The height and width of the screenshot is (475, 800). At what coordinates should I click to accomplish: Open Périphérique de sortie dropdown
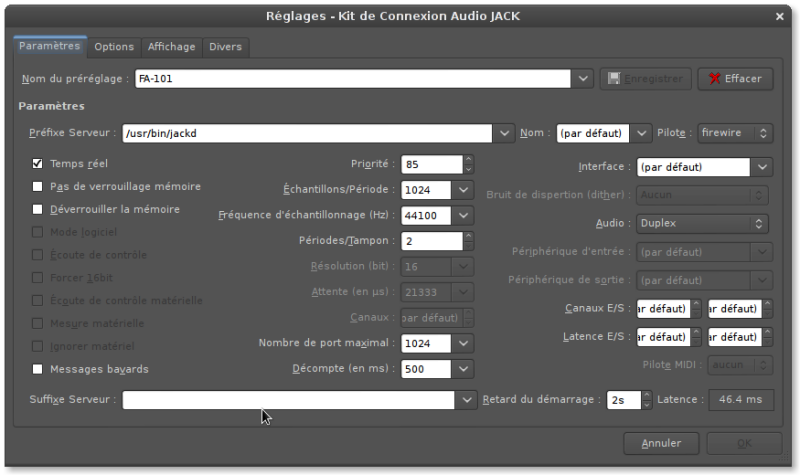click(x=762, y=280)
